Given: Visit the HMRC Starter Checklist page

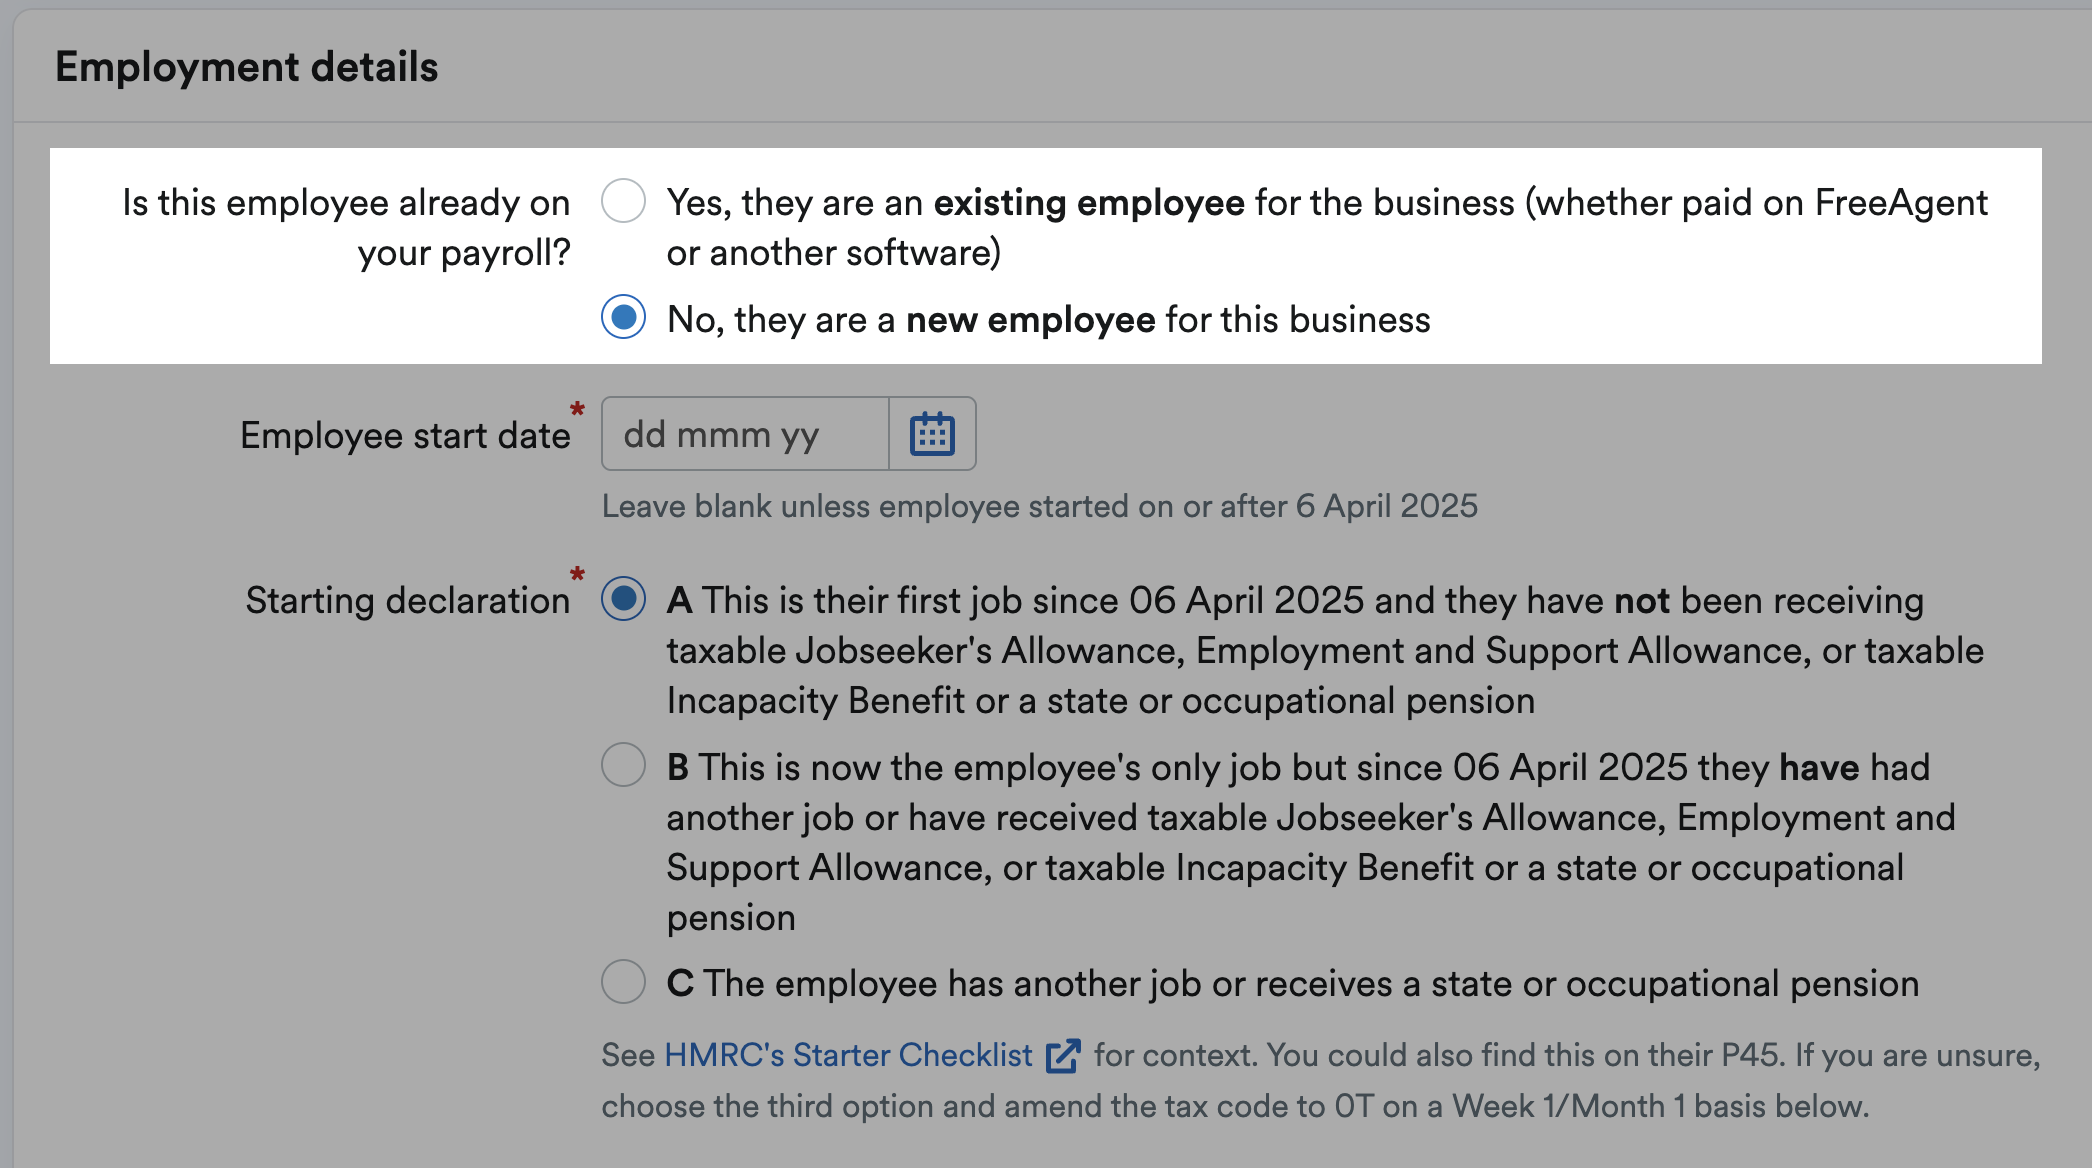Looking at the screenshot, I should tap(848, 1054).
